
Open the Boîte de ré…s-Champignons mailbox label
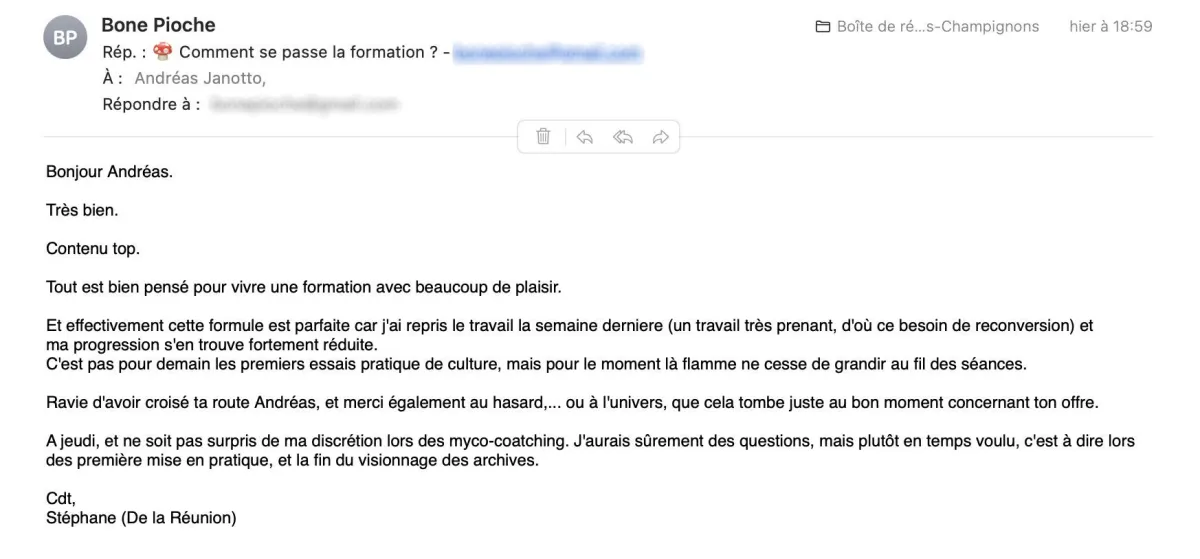(x=937, y=27)
